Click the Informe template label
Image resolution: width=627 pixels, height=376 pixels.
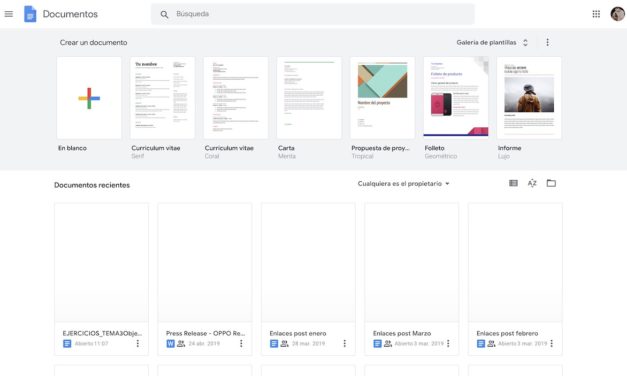(x=509, y=148)
